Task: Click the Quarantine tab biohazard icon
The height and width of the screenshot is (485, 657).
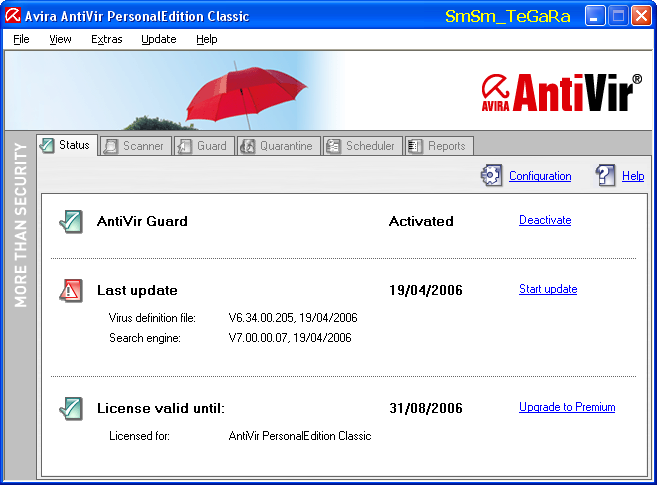Action: click(248, 146)
